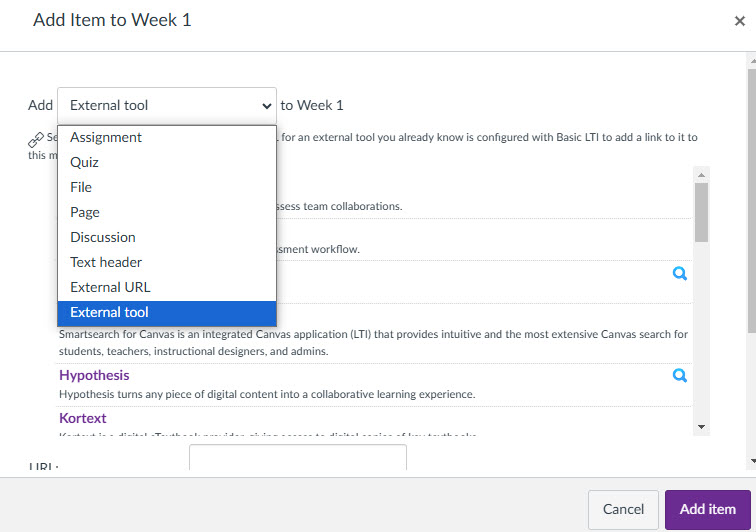Collapse the External tool type dropdown

point(167,105)
